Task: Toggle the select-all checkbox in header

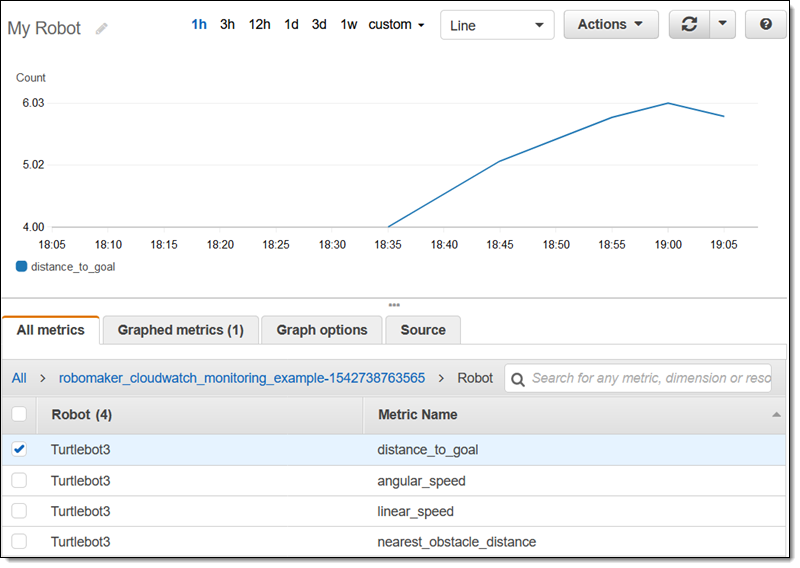Action: coord(19,414)
